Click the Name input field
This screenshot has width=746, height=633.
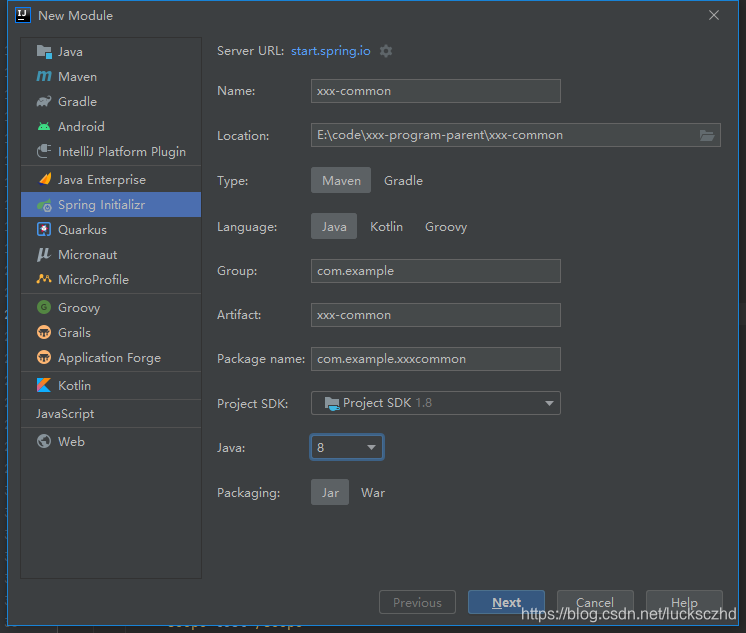(x=436, y=91)
